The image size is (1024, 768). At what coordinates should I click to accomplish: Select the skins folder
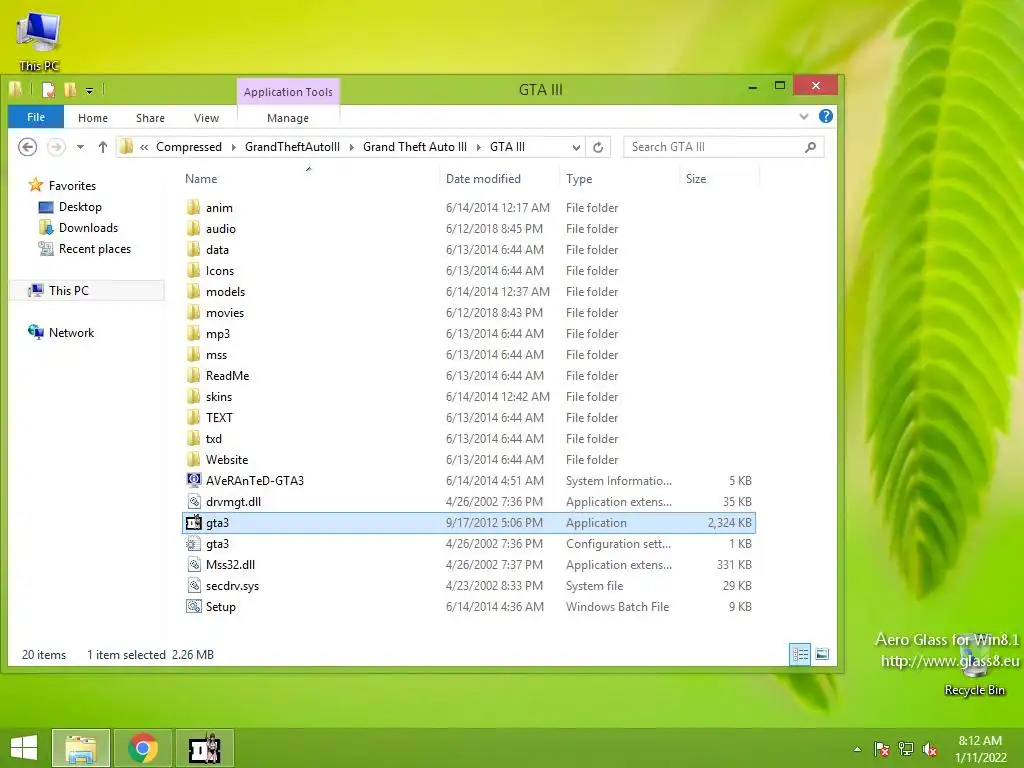pyautogui.click(x=468, y=396)
